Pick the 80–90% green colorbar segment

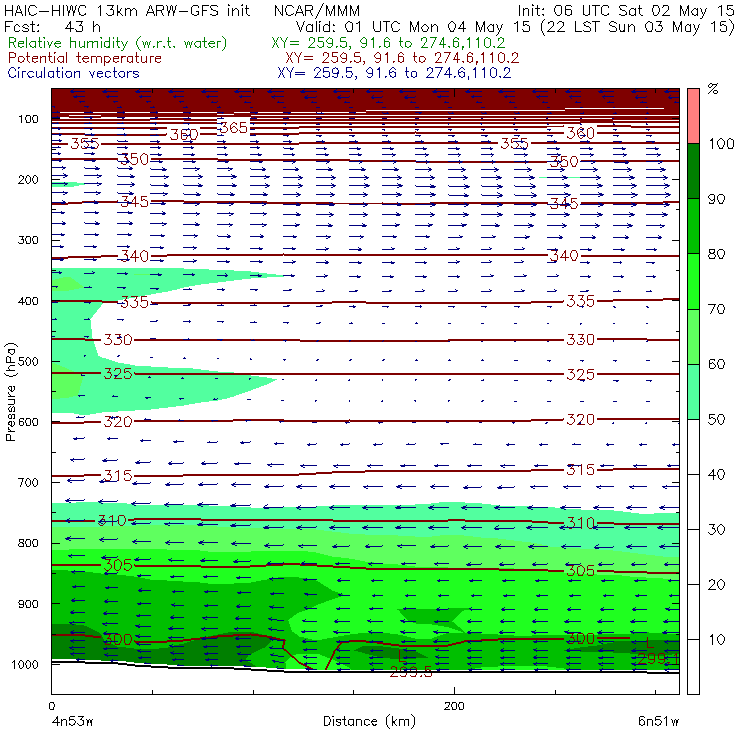693,226
